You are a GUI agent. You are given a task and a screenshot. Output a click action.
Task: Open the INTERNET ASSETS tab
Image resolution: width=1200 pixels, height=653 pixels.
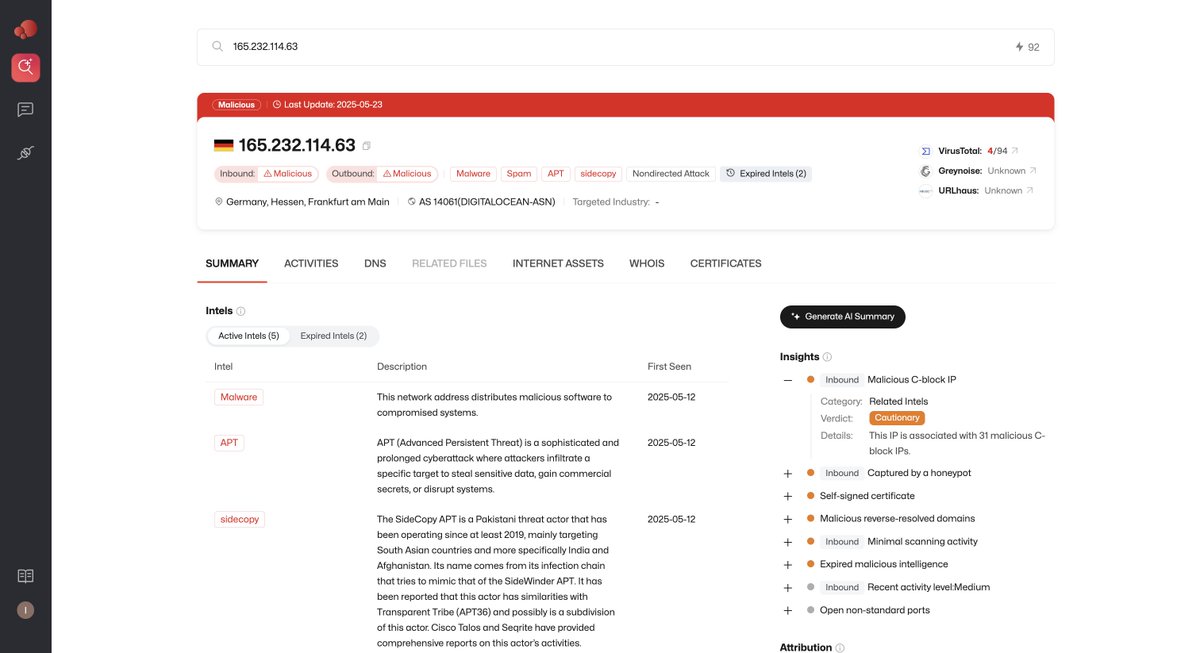[x=558, y=264]
